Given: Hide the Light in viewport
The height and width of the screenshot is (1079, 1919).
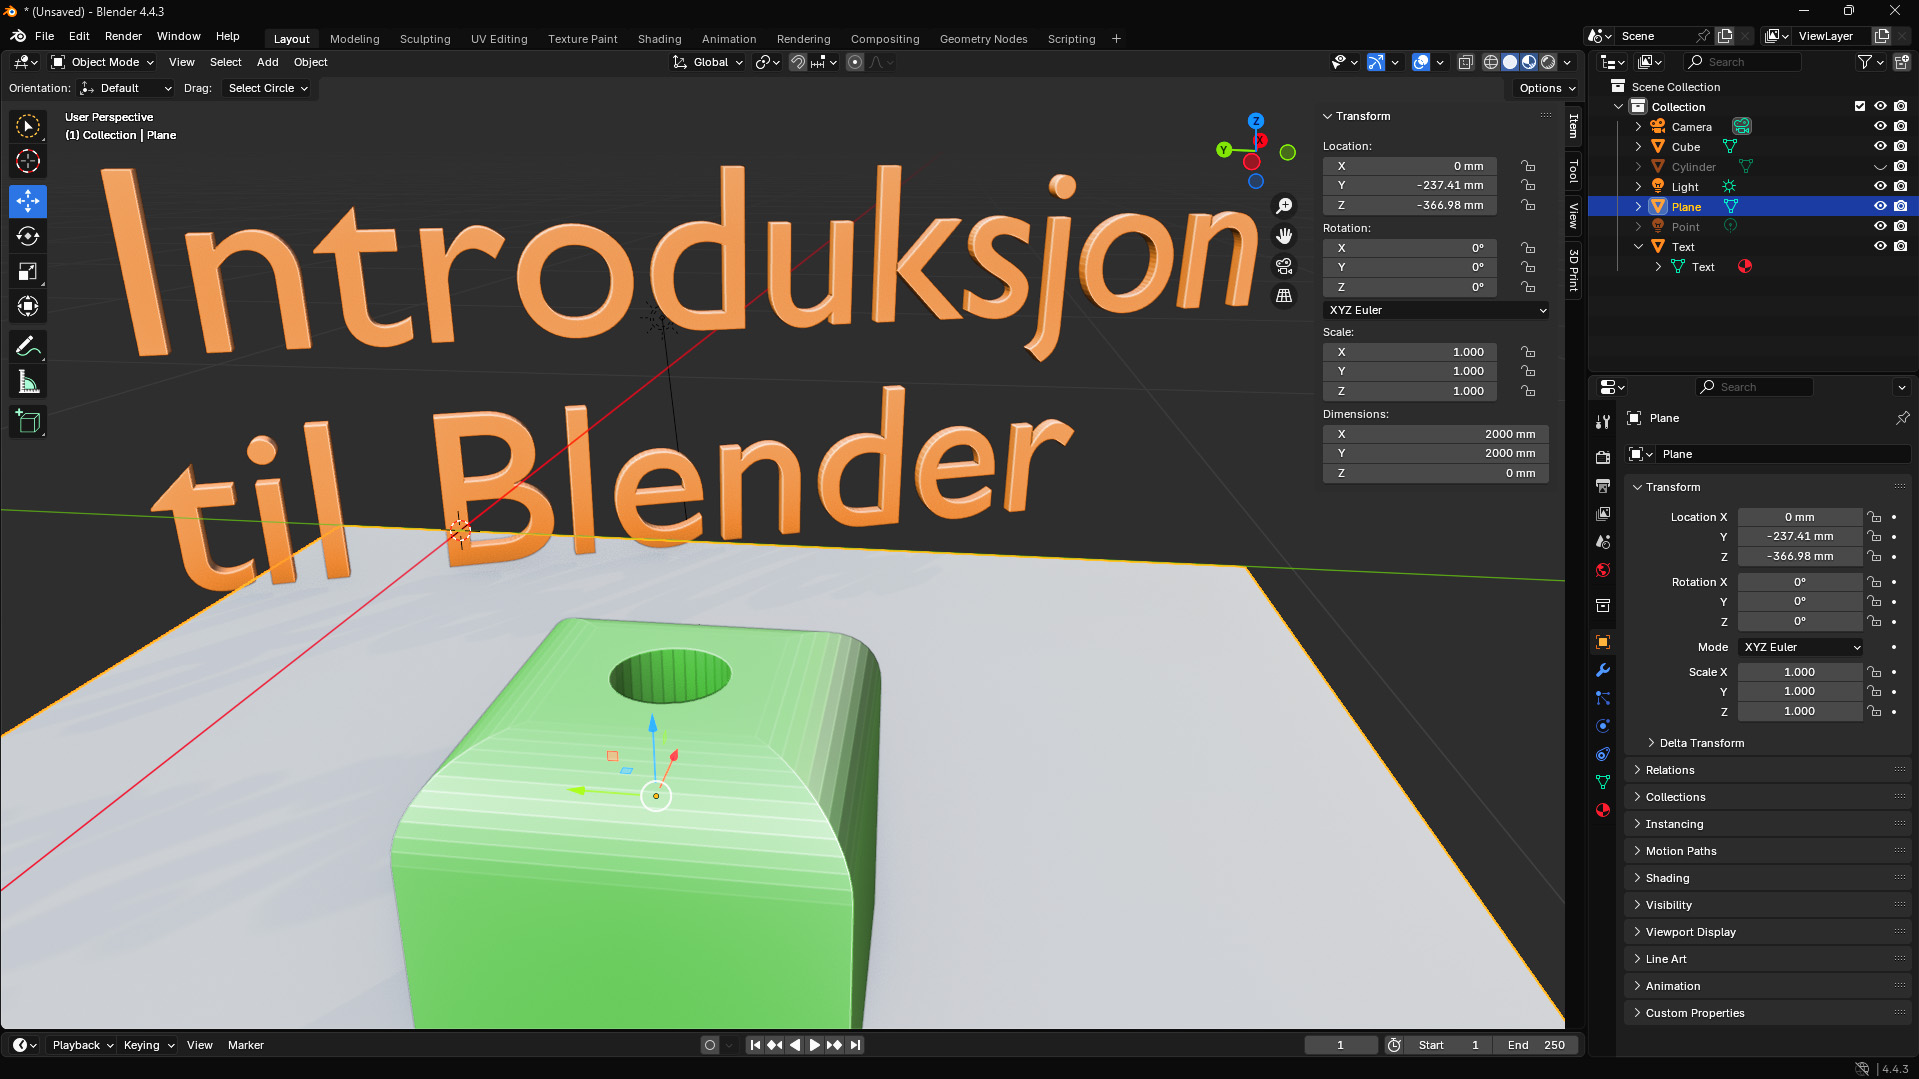Looking at the screenshot, I should click(1880, 186).
